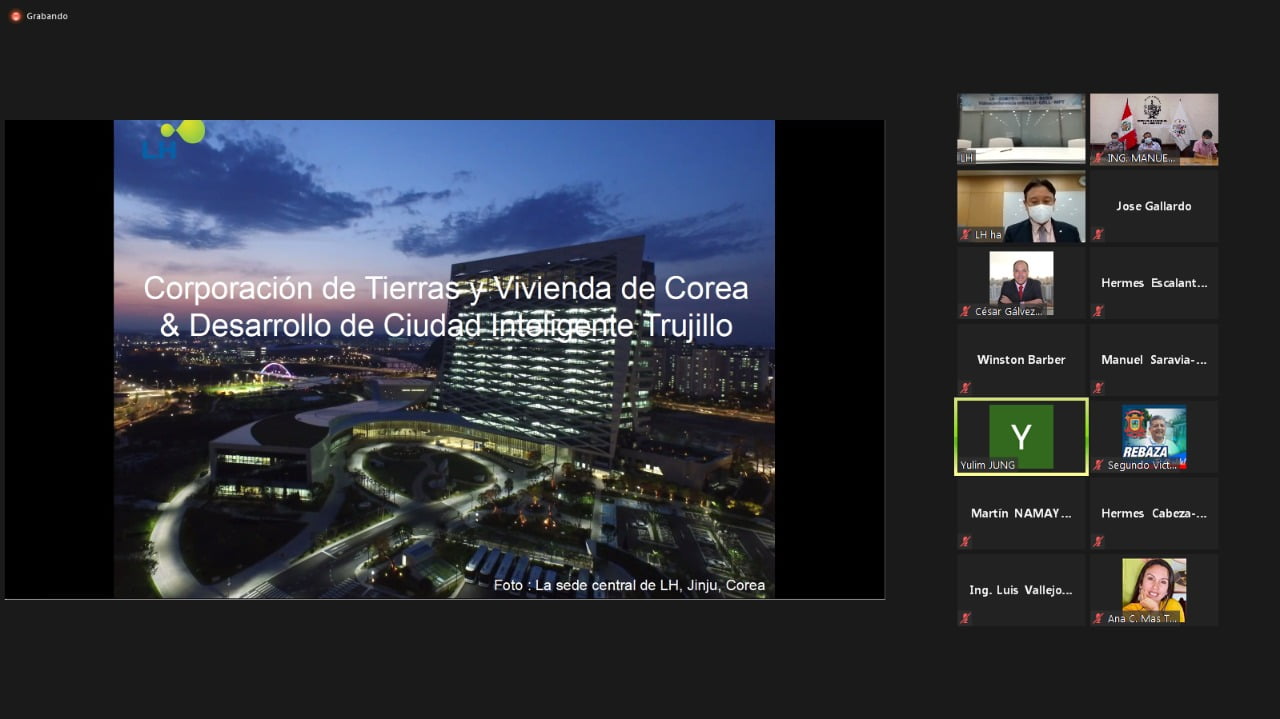Screen dimensions: 1280x719
Task: Select the Martín NAMAY... participant tile
Action: point(1021,514)
